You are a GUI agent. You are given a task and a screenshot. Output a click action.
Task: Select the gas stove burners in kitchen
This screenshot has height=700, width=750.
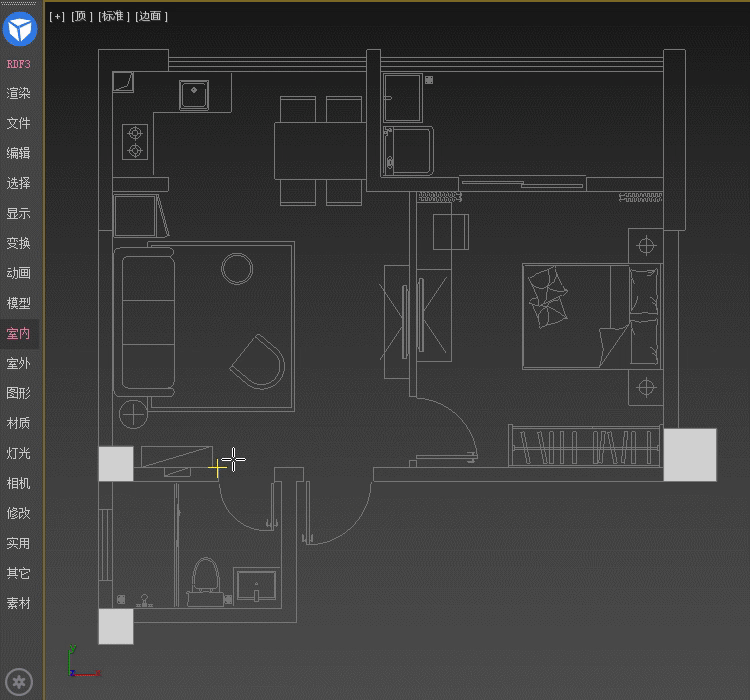click(x=135, y=142)
